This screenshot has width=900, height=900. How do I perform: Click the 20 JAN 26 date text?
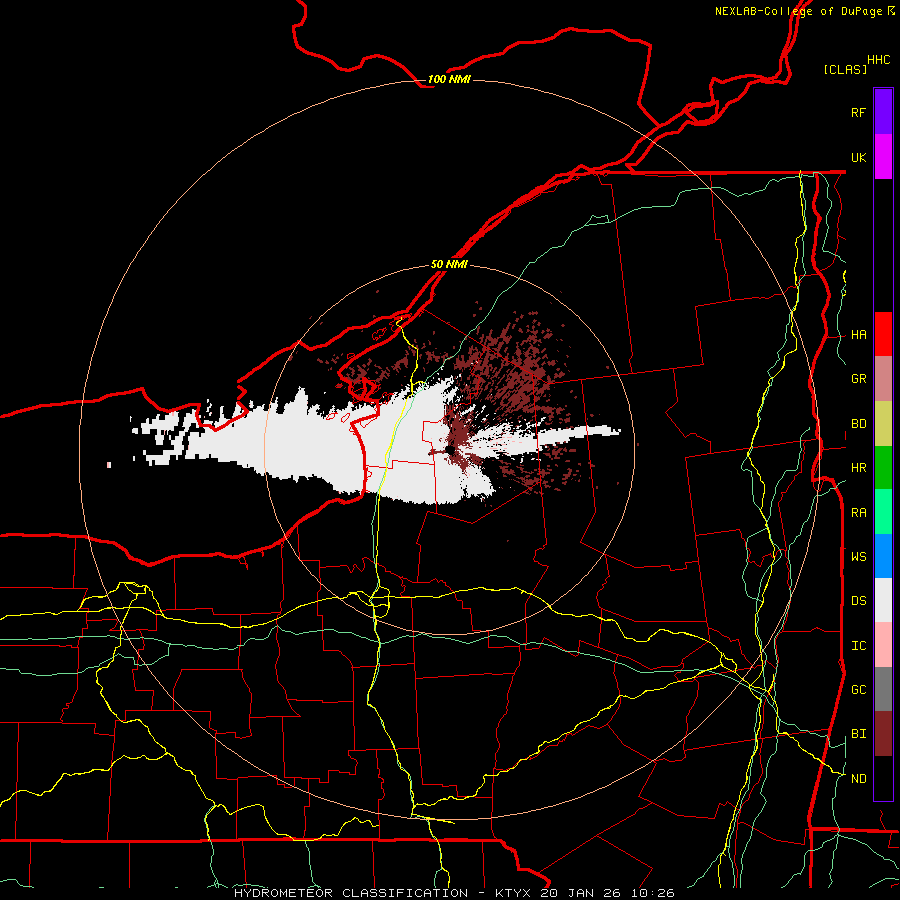point(582,893)
